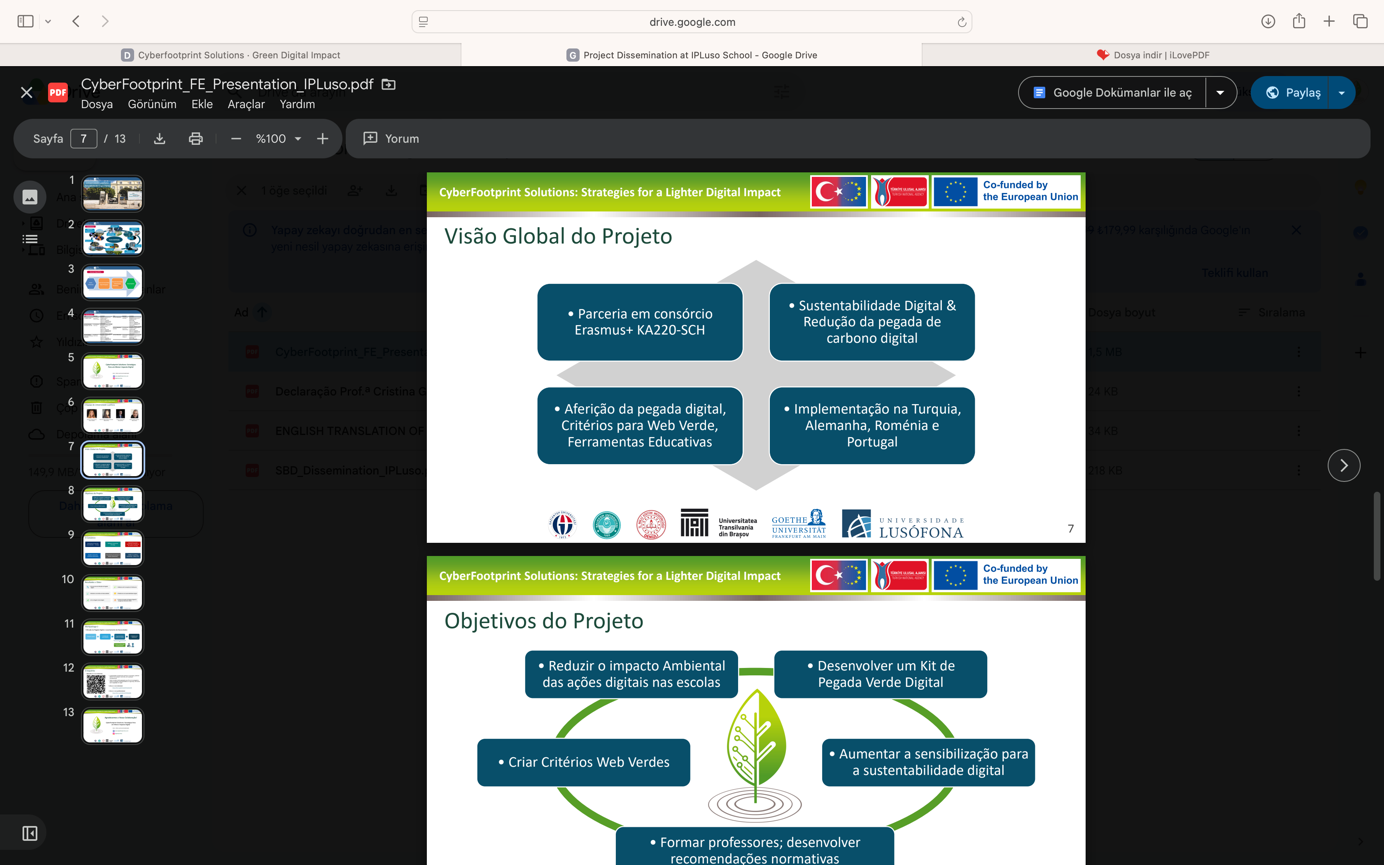The height and width of the screenshot is (865, 1384).
Task: Expand the Paylaş dropdown arrow
Action: [x=1342, y=93]
